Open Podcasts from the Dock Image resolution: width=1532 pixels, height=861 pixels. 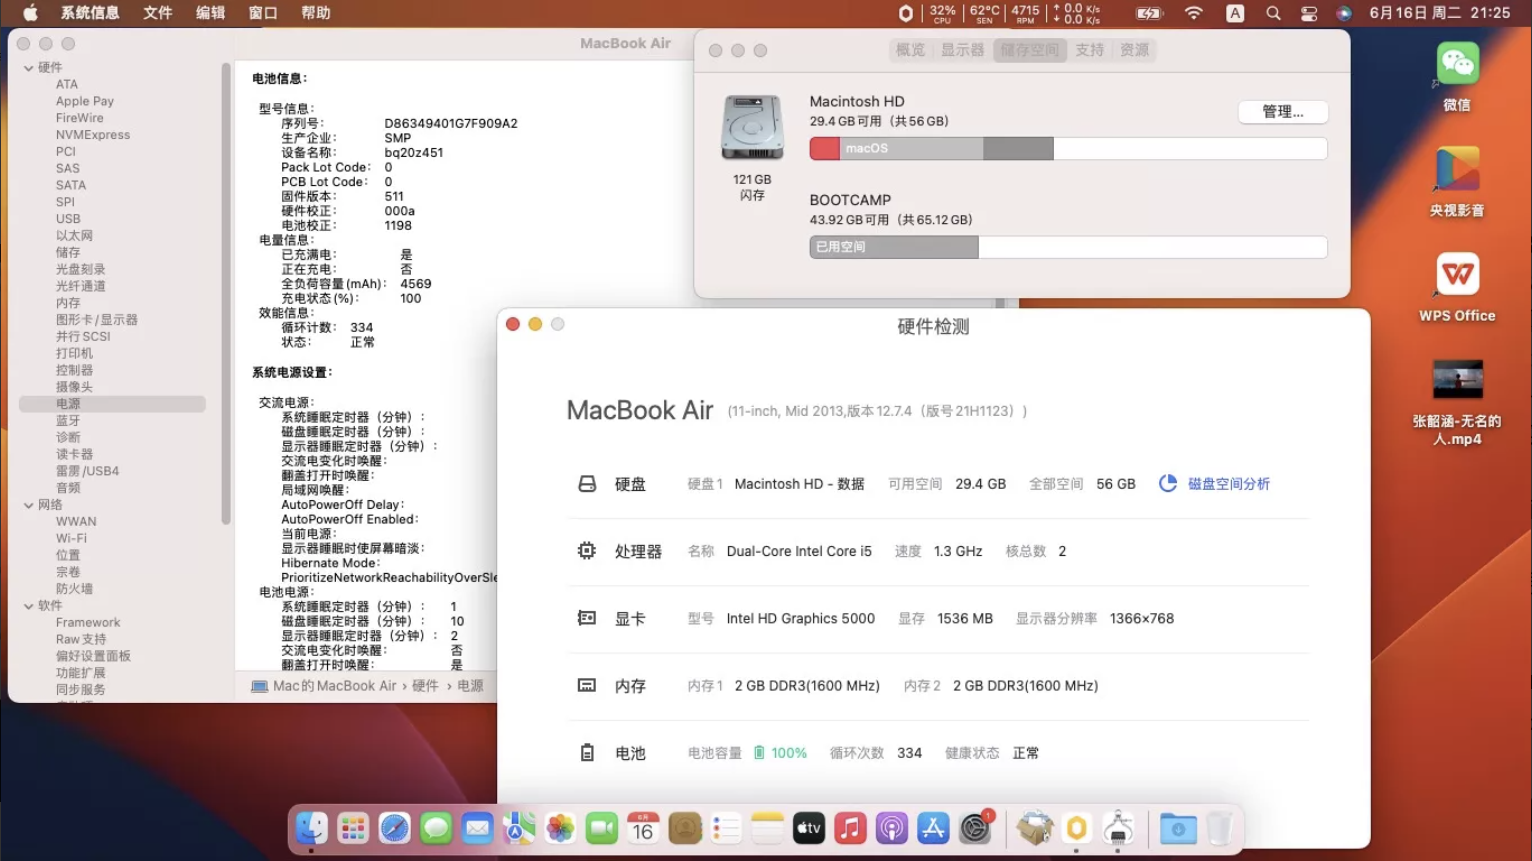[x=892, y=828]
